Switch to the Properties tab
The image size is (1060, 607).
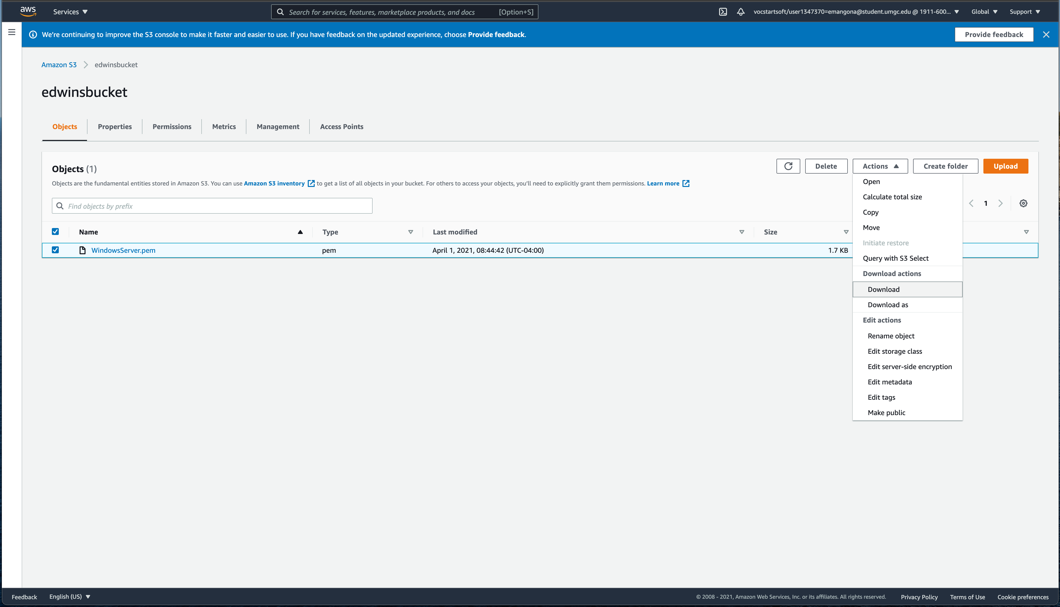pos(115,127)
